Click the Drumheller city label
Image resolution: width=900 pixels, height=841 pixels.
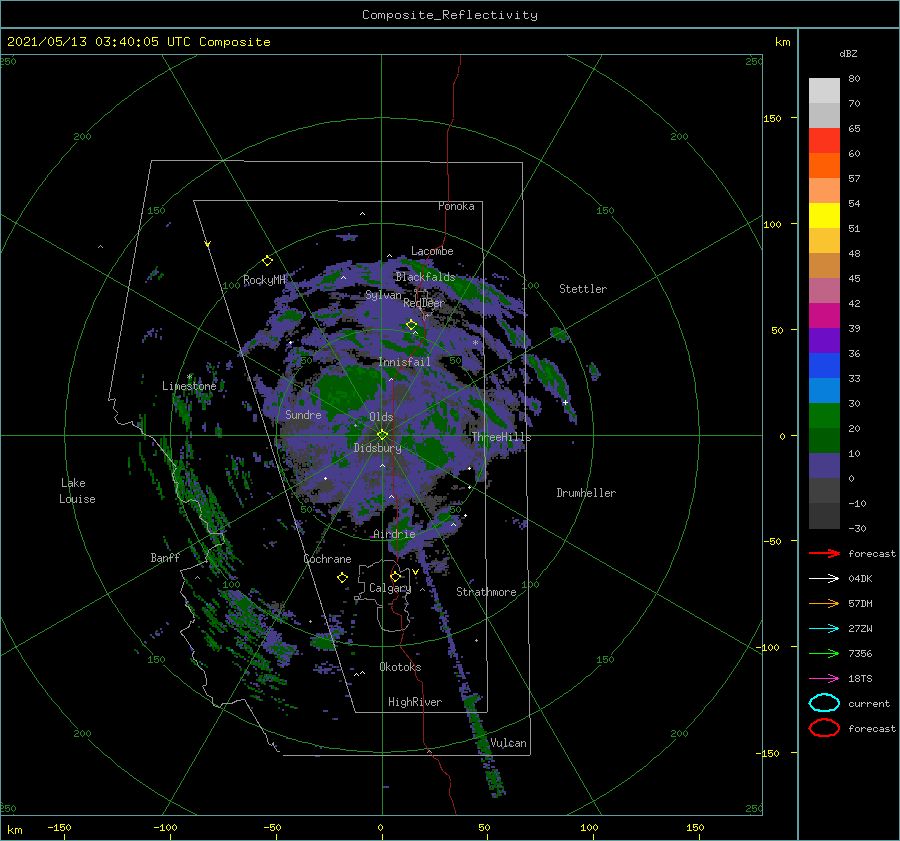coord(586,493)
